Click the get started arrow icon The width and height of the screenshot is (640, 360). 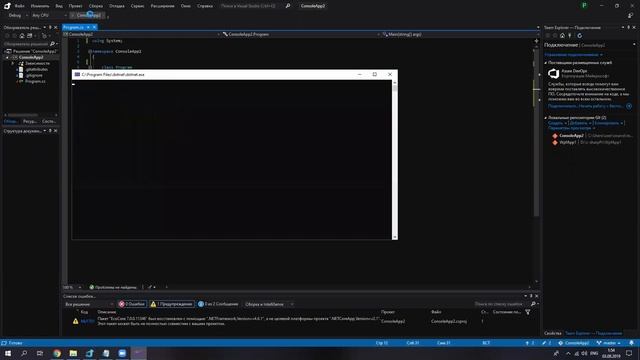[x=629, y=106]
